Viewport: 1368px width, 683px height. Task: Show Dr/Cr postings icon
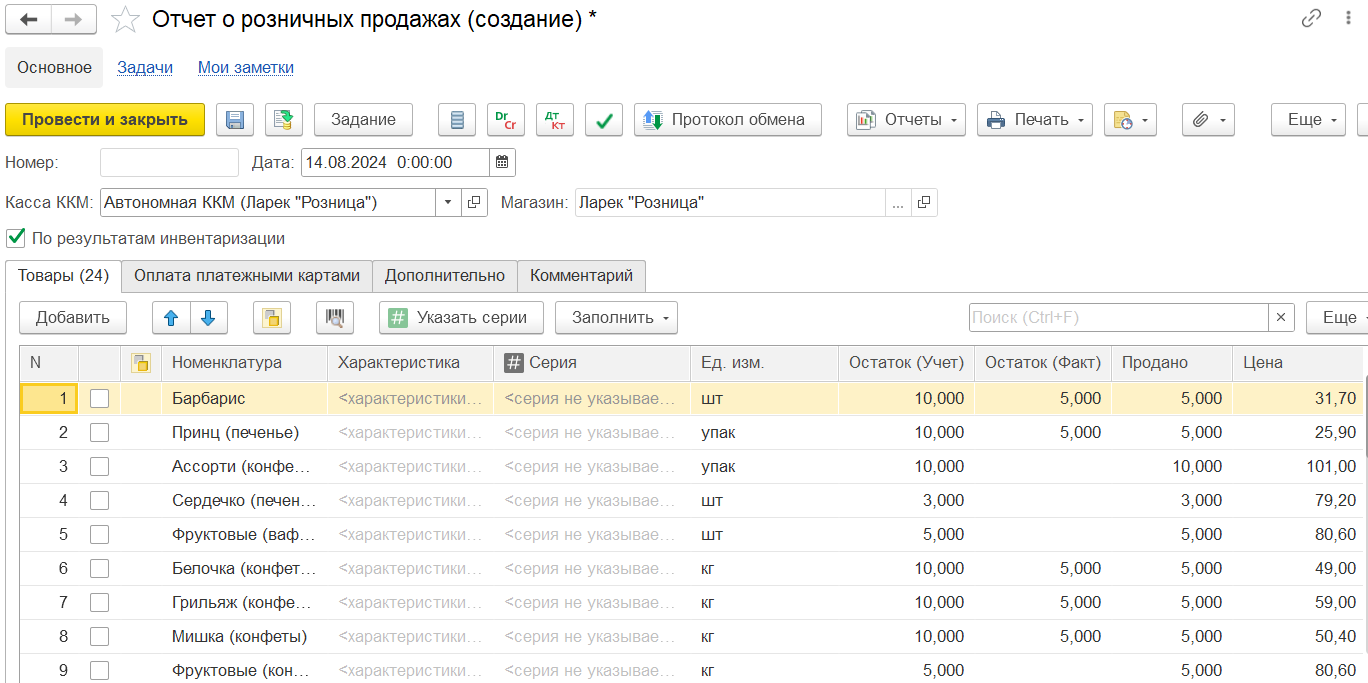click(506, 120)
